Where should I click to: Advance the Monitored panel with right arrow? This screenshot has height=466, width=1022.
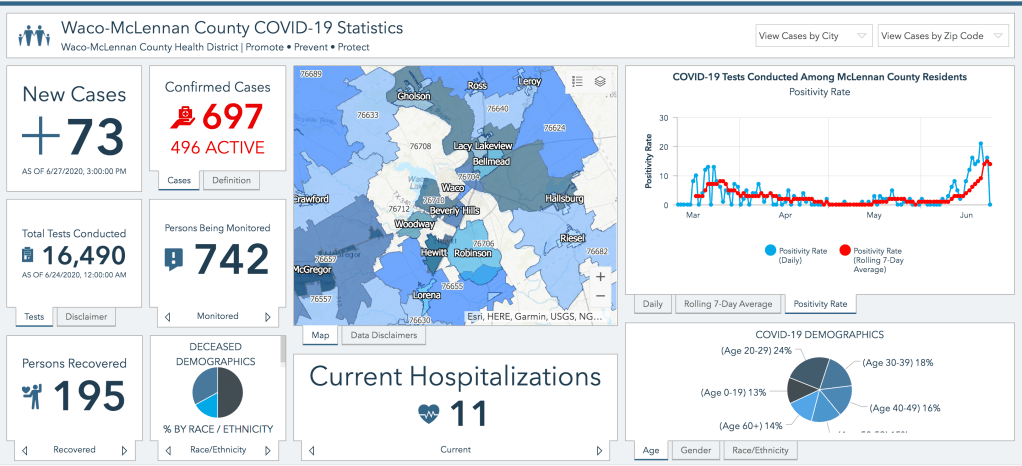coord(267,317)
